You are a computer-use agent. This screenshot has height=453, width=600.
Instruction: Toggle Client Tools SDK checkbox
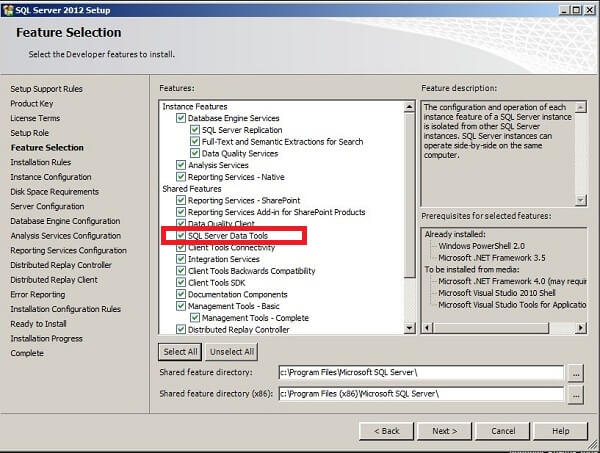(x=181, y=283)
